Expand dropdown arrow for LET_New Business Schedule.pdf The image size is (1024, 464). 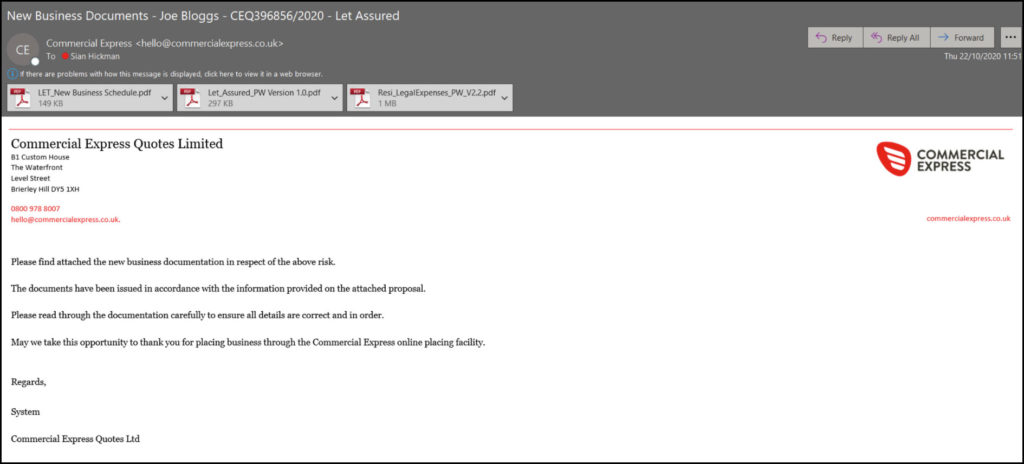pos(165,97)
